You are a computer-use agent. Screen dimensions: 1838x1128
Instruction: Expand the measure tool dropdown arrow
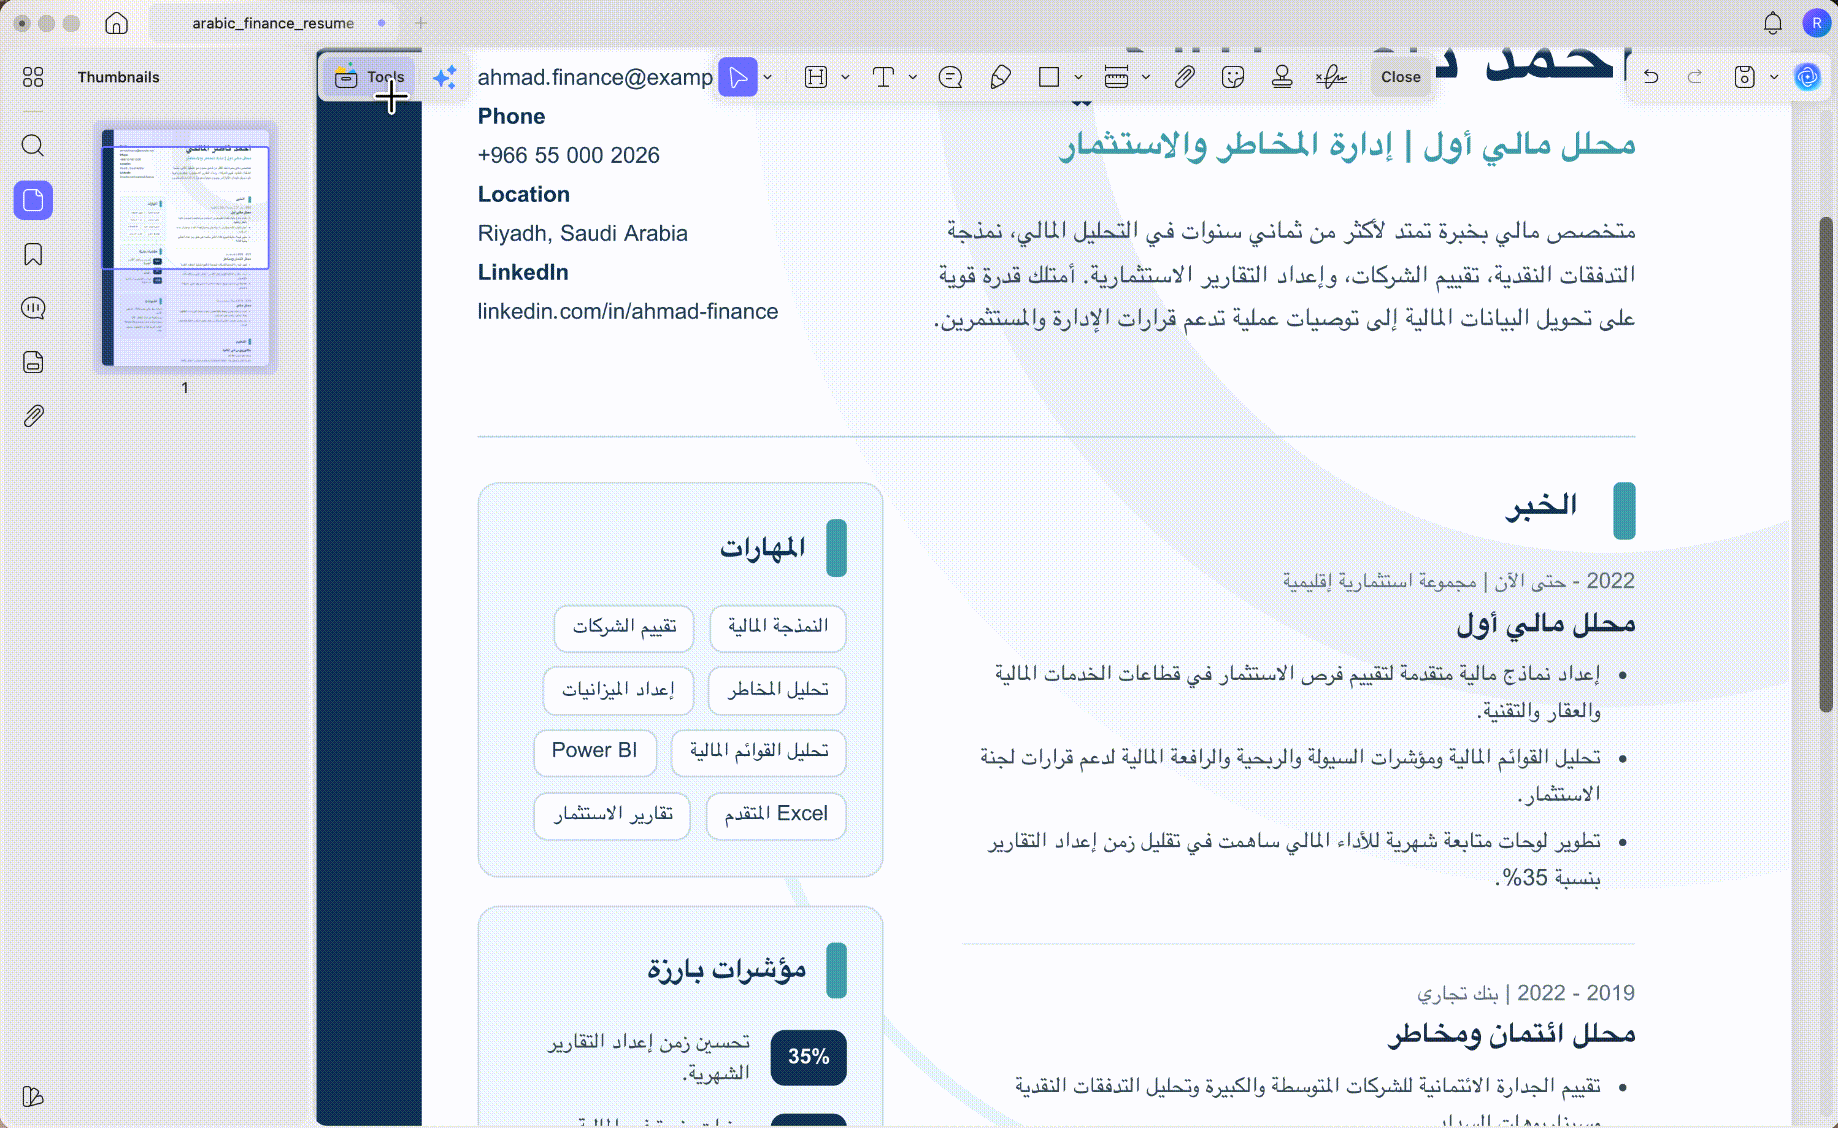1145,77
